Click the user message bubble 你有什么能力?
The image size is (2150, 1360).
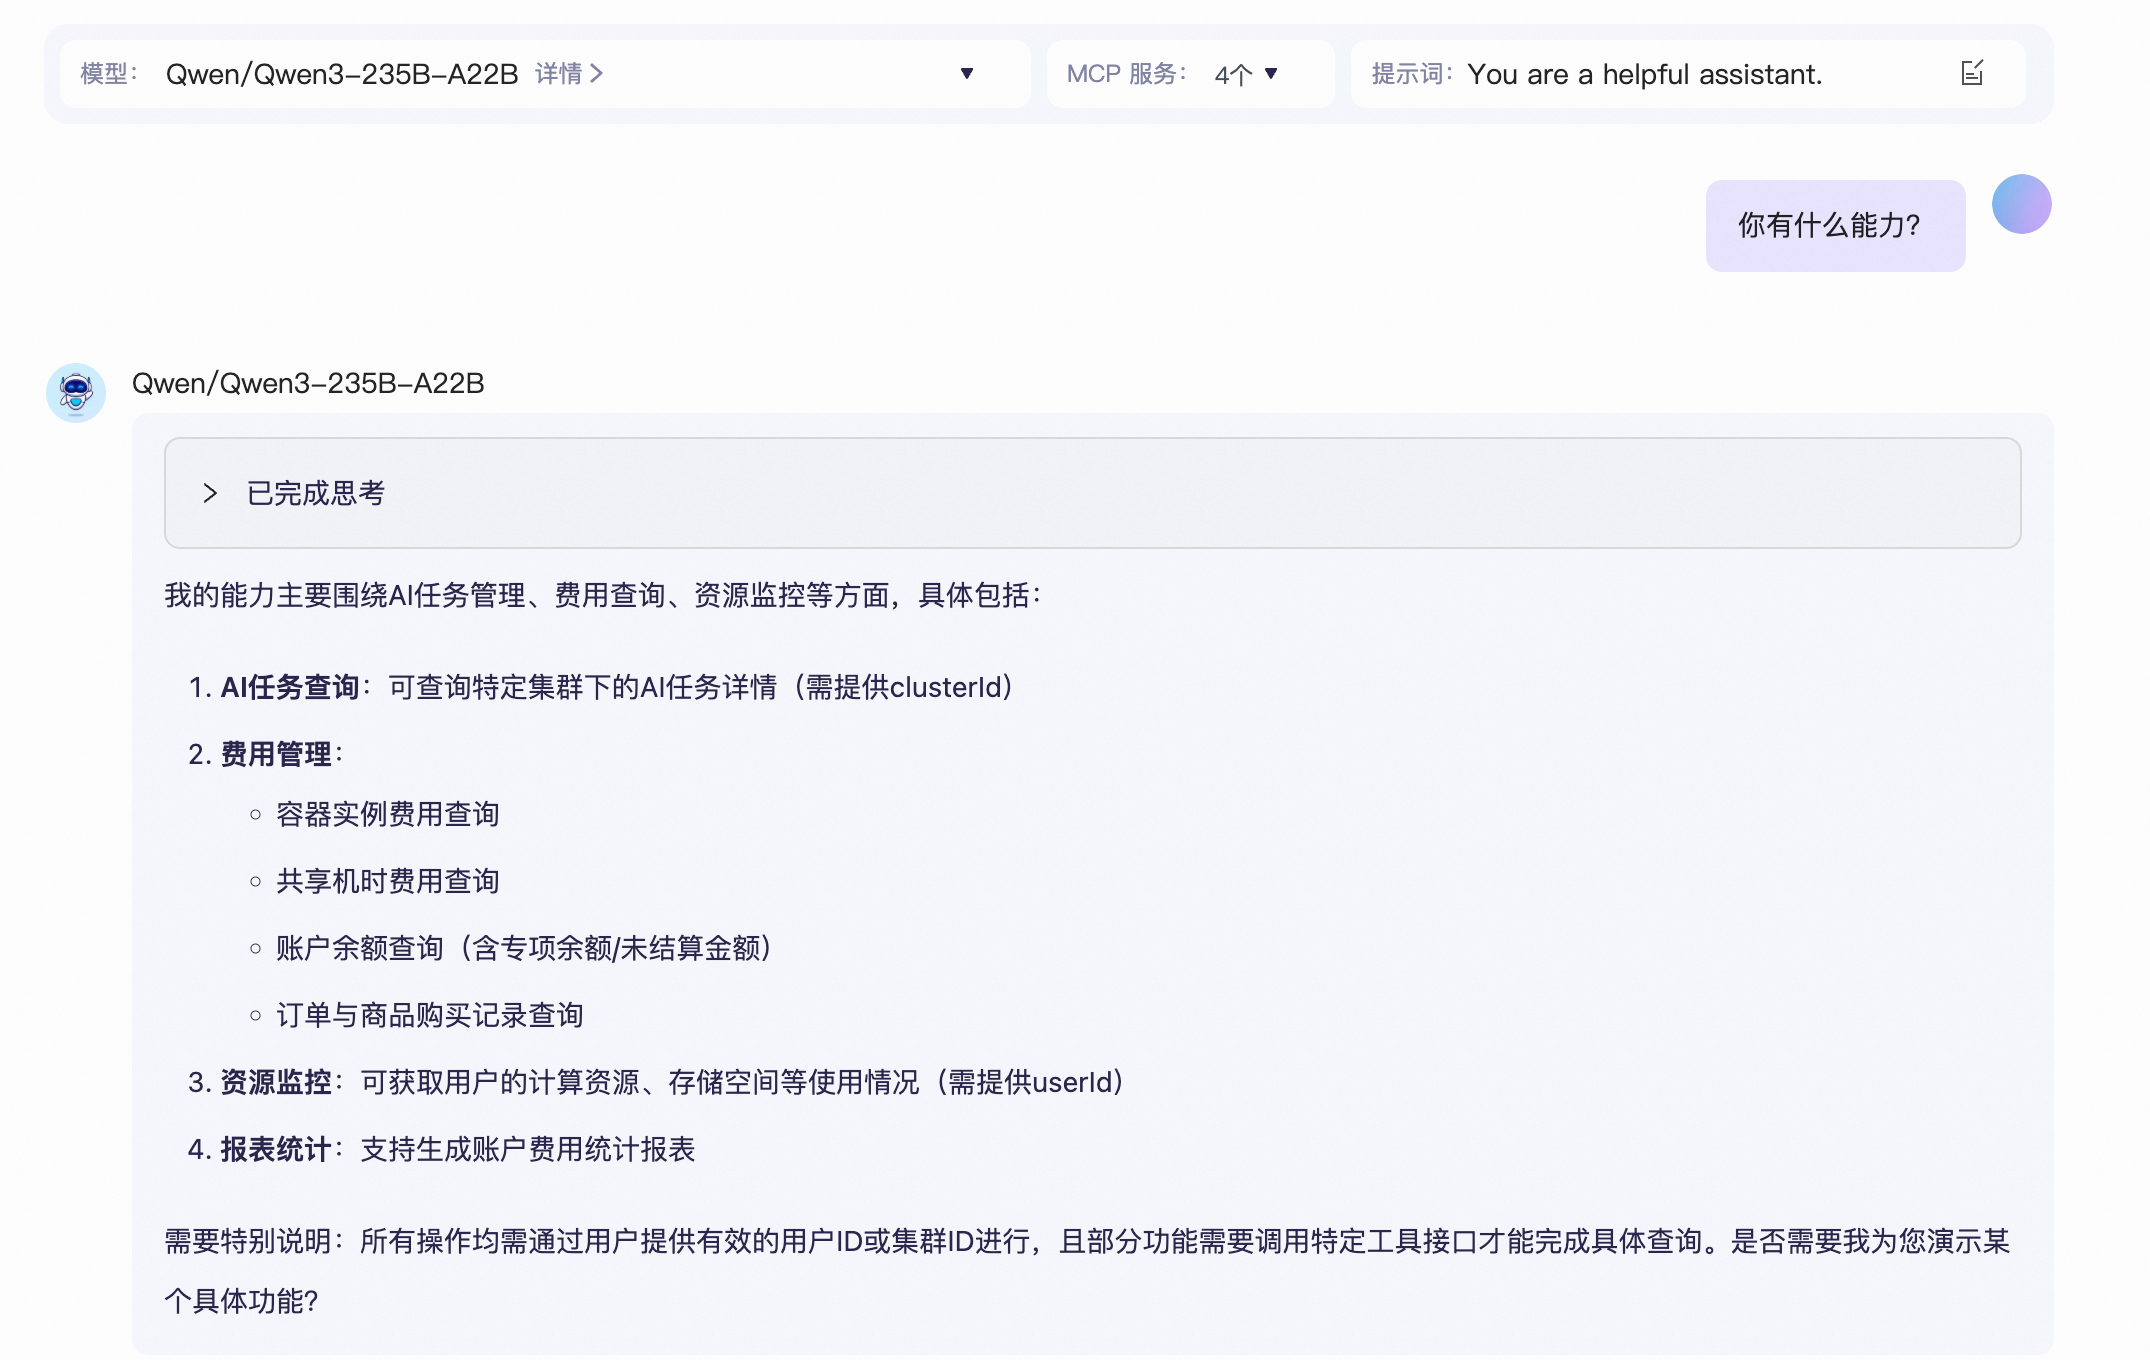(1834, 226)
